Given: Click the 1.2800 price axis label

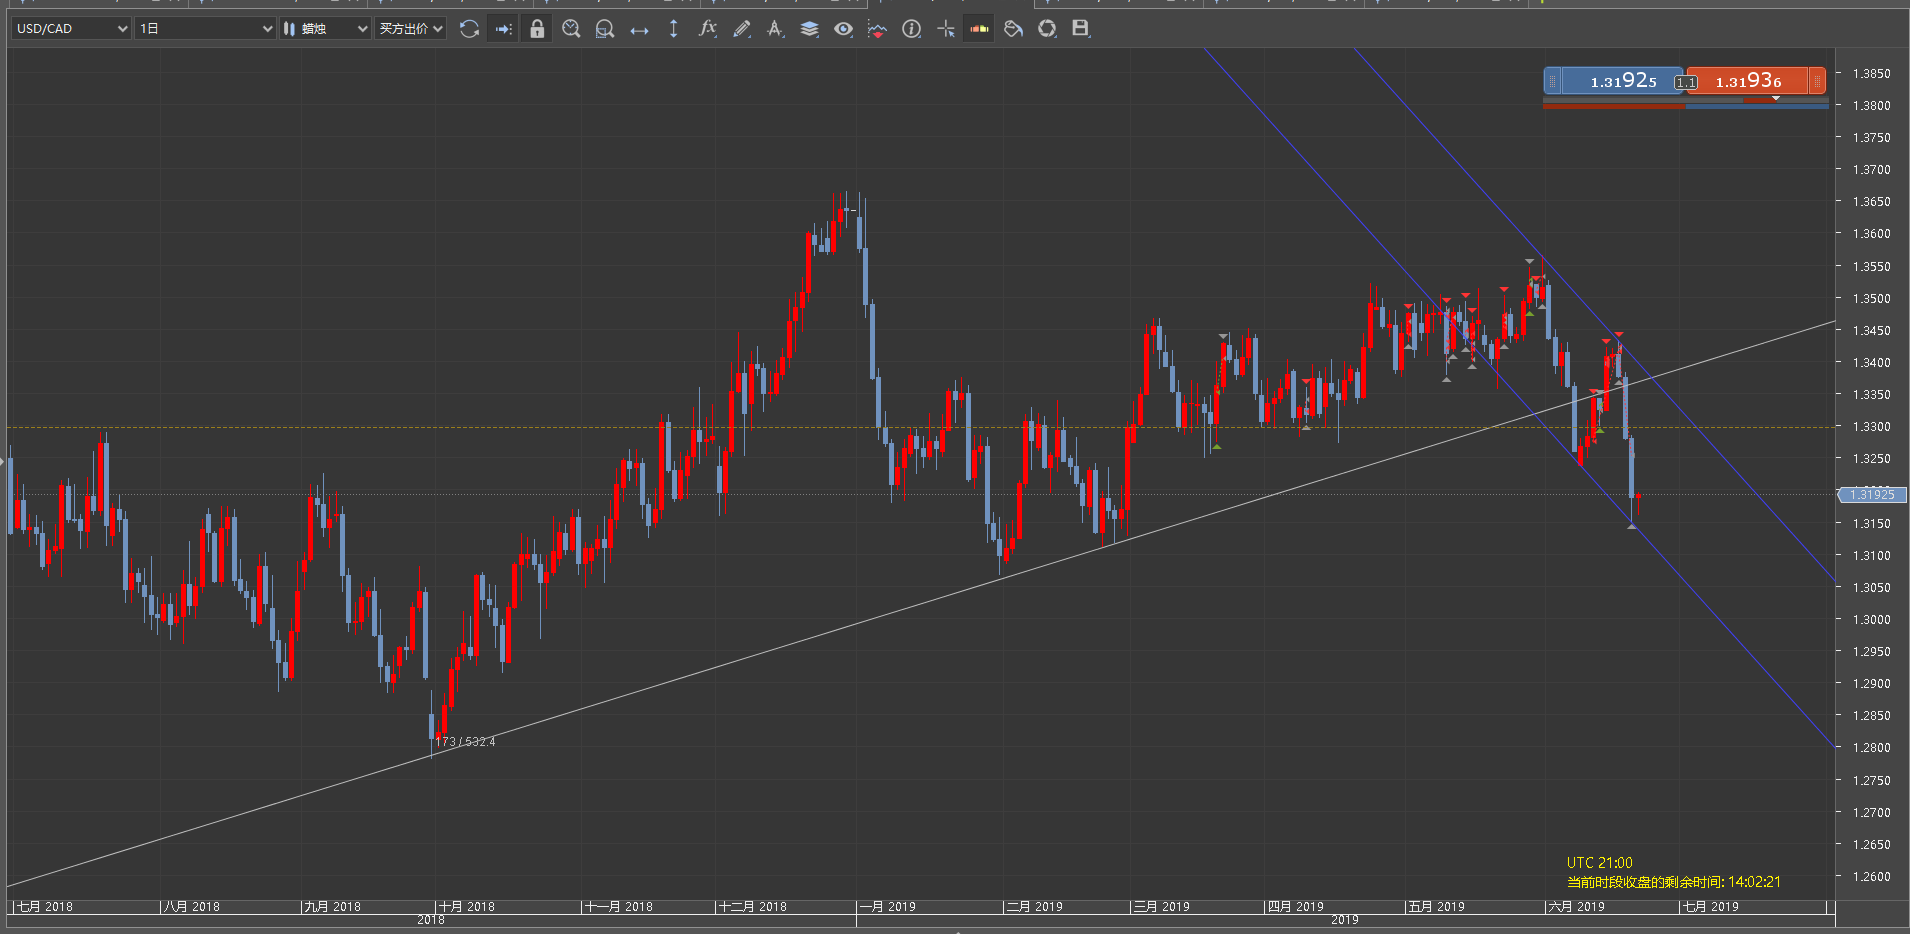Looking at the screenshot, I should (x=1871, y=748).
